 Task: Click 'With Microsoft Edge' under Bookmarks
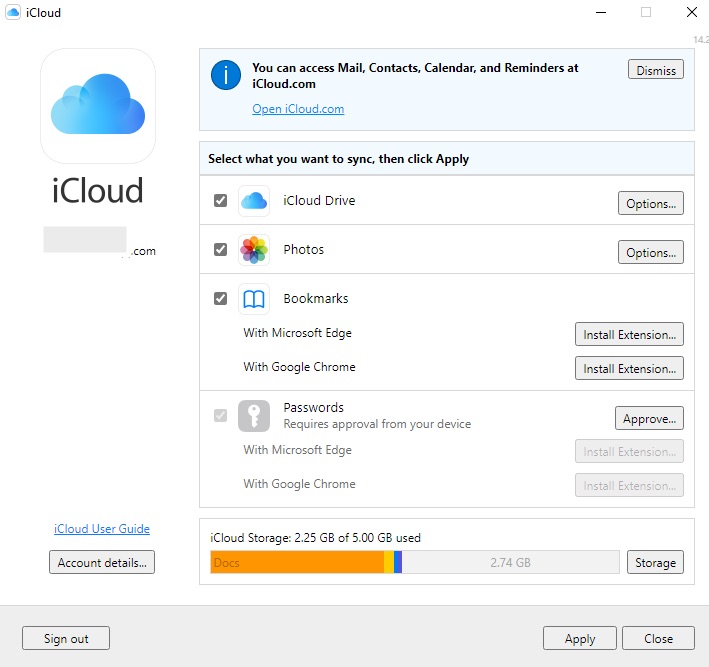coord(298,333)
